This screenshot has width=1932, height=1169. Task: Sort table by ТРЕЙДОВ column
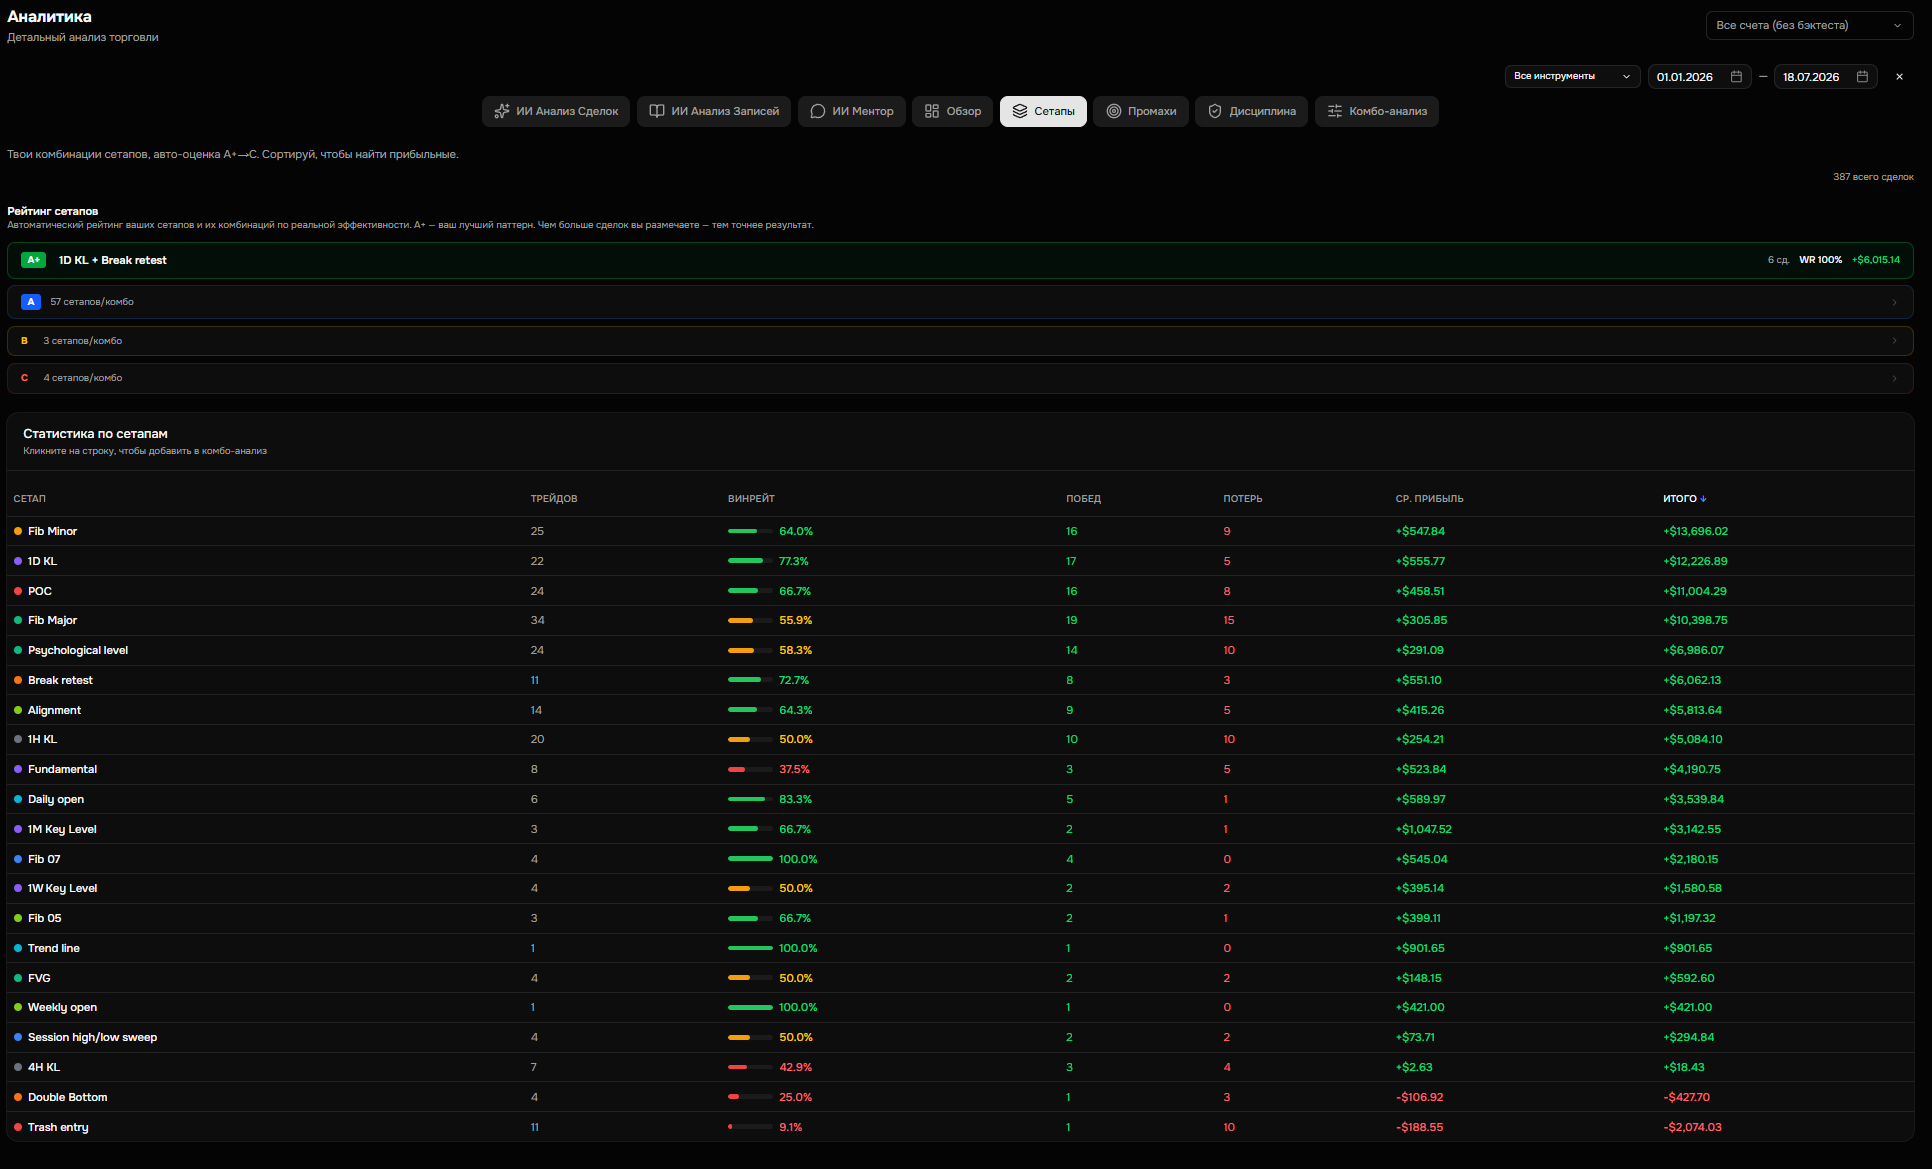554,499
